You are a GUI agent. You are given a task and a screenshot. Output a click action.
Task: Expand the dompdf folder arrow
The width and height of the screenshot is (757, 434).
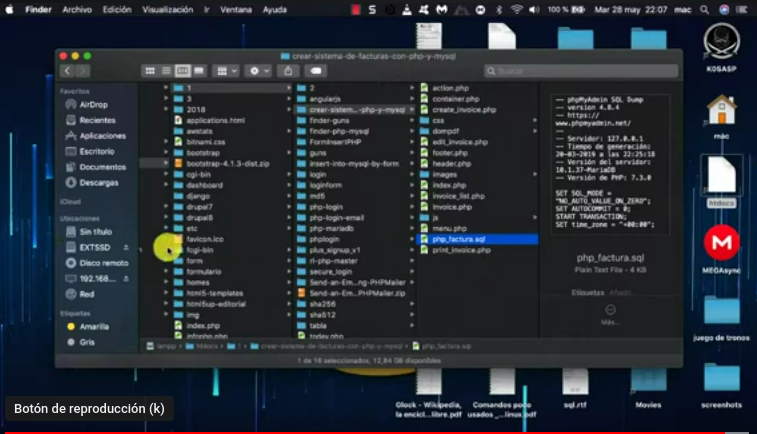[537, 131]
